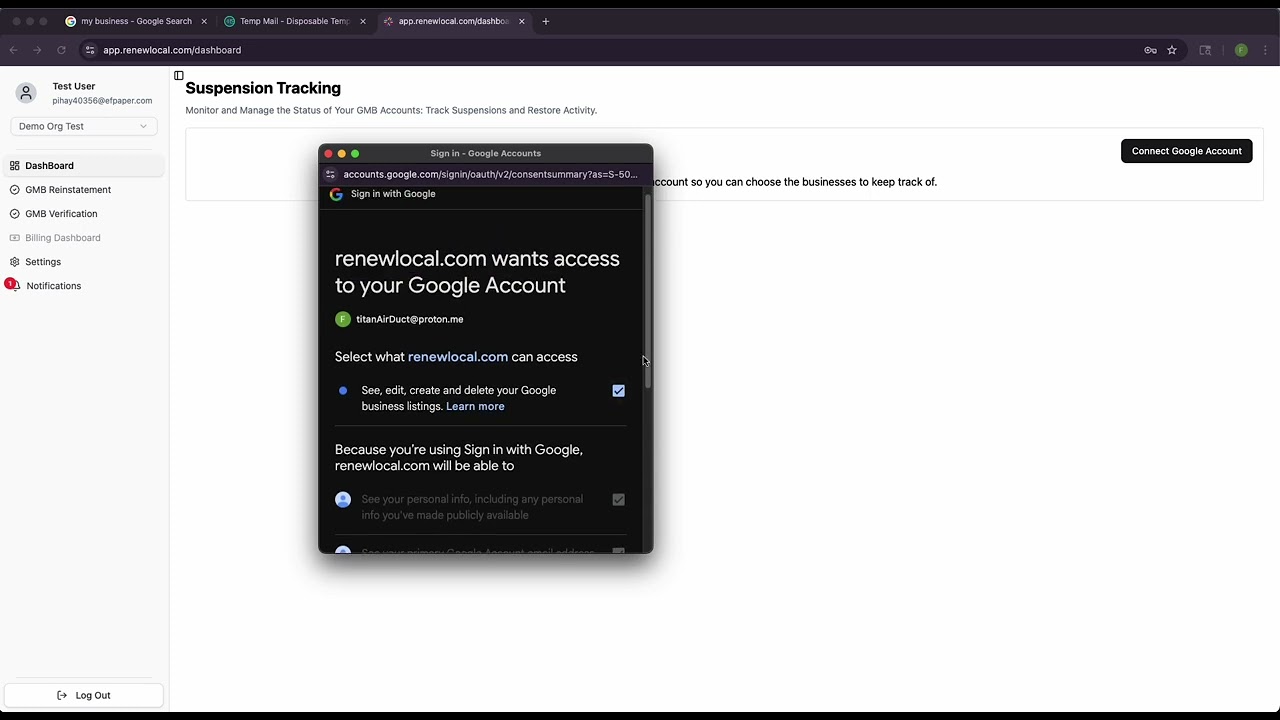Screen dimensions: 1280x720
Task: Click the blue listings permission icon
Action: coord(343,391)
